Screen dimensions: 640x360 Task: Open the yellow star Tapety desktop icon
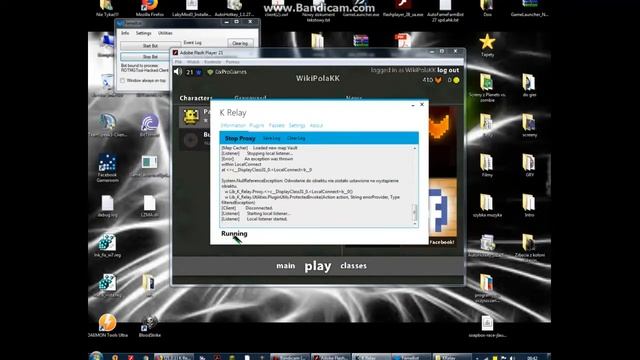coord(487,45)
